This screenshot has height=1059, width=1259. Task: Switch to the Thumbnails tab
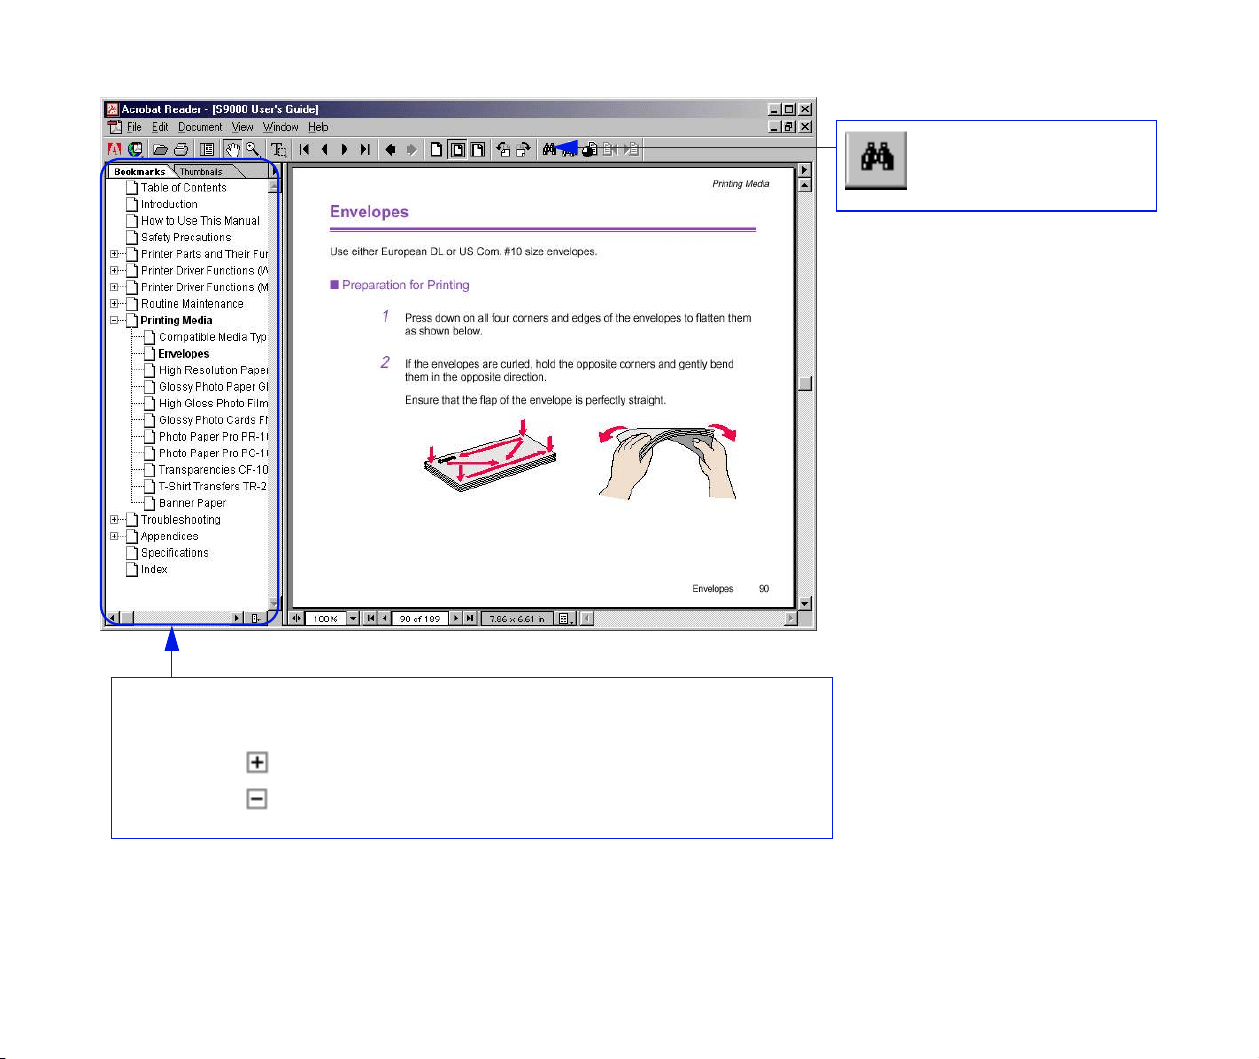pyautogui.click(x=202, y=172)
